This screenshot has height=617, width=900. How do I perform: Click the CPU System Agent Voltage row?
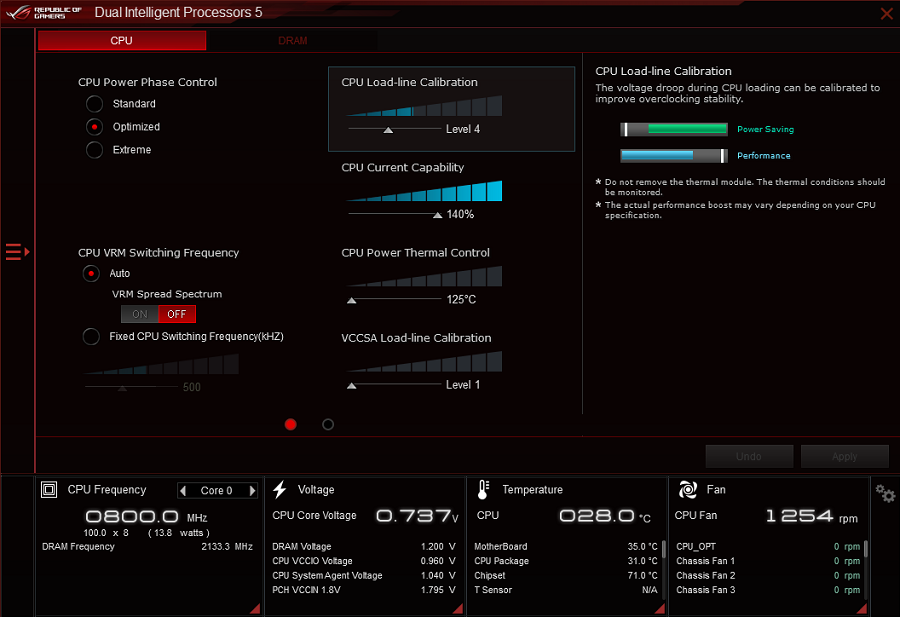364,575
